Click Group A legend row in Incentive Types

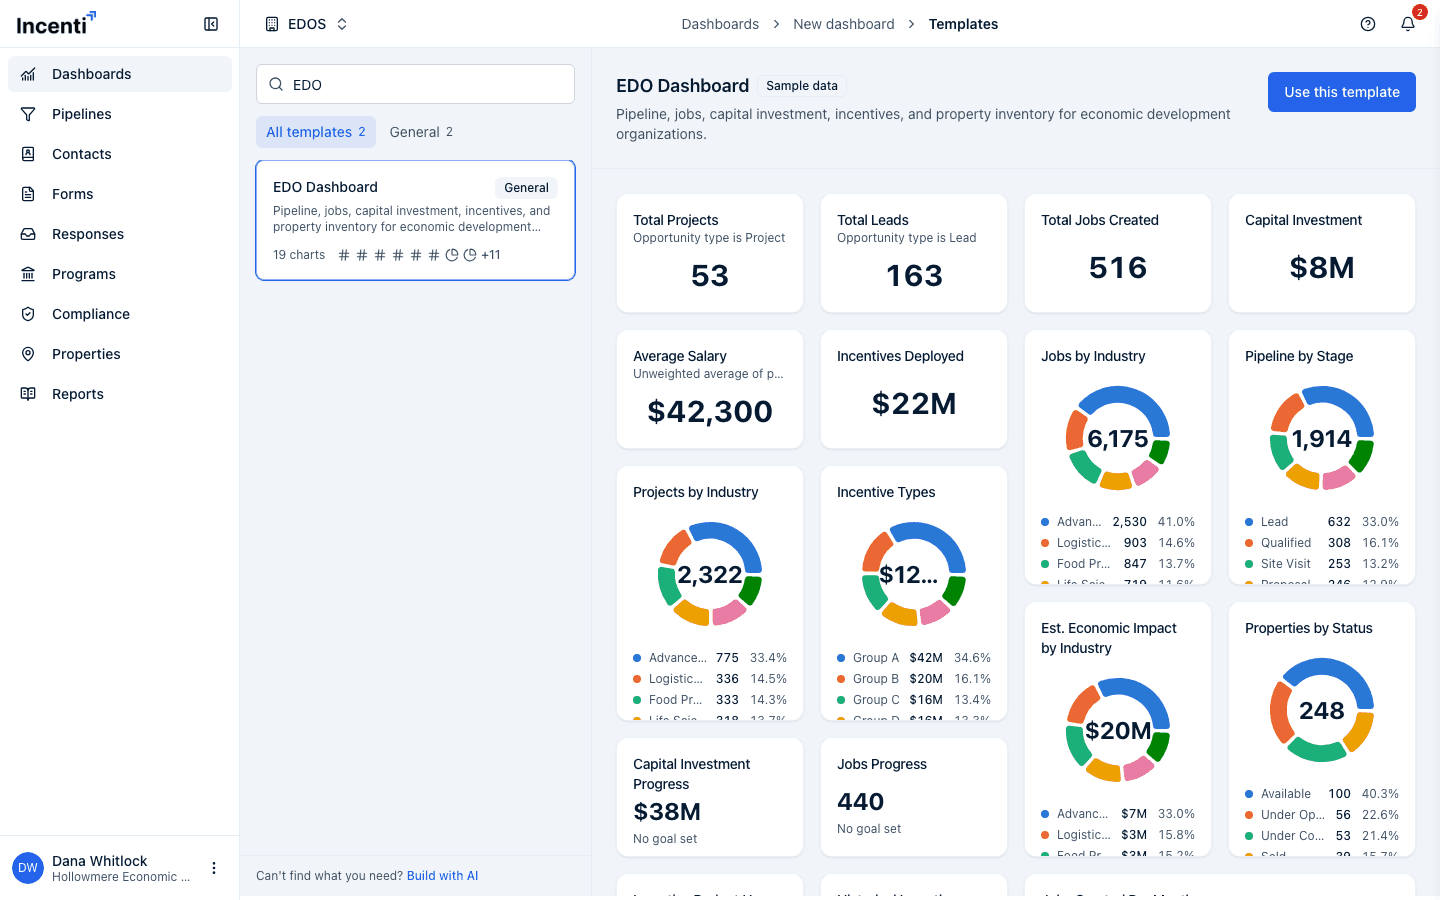pos(914,658)
